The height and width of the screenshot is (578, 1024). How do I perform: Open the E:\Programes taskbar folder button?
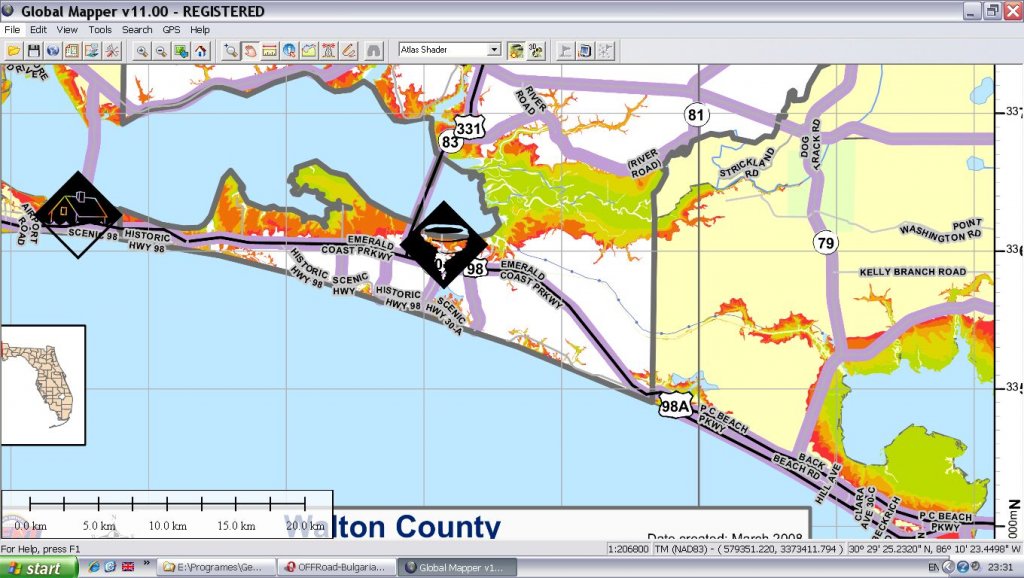(x=216, y=567)
